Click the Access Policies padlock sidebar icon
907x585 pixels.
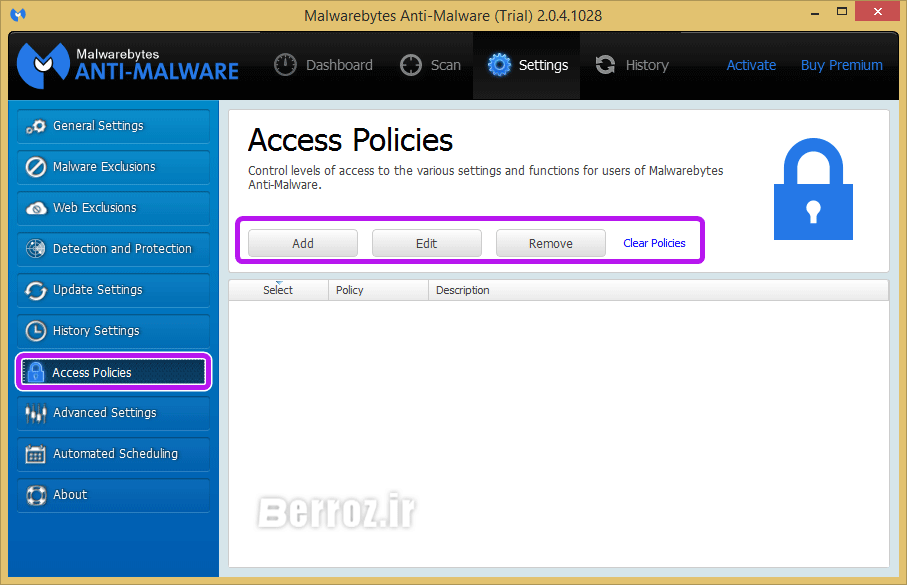point(36,372)
